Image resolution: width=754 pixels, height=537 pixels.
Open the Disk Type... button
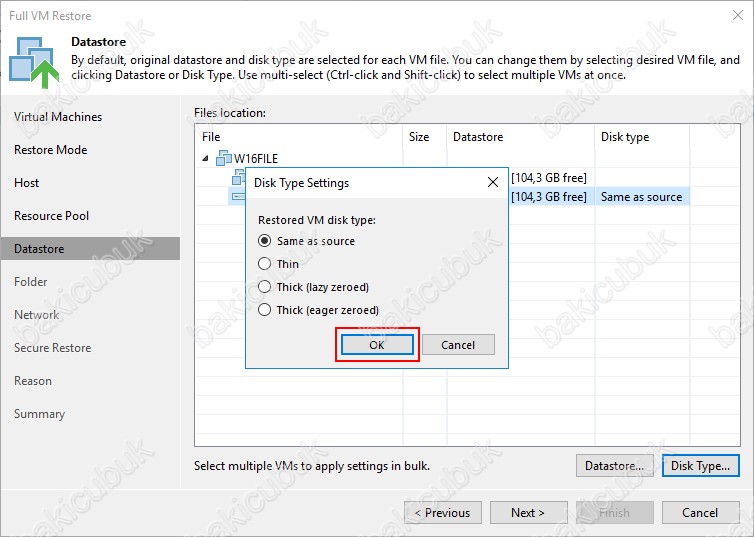[701, 465]
